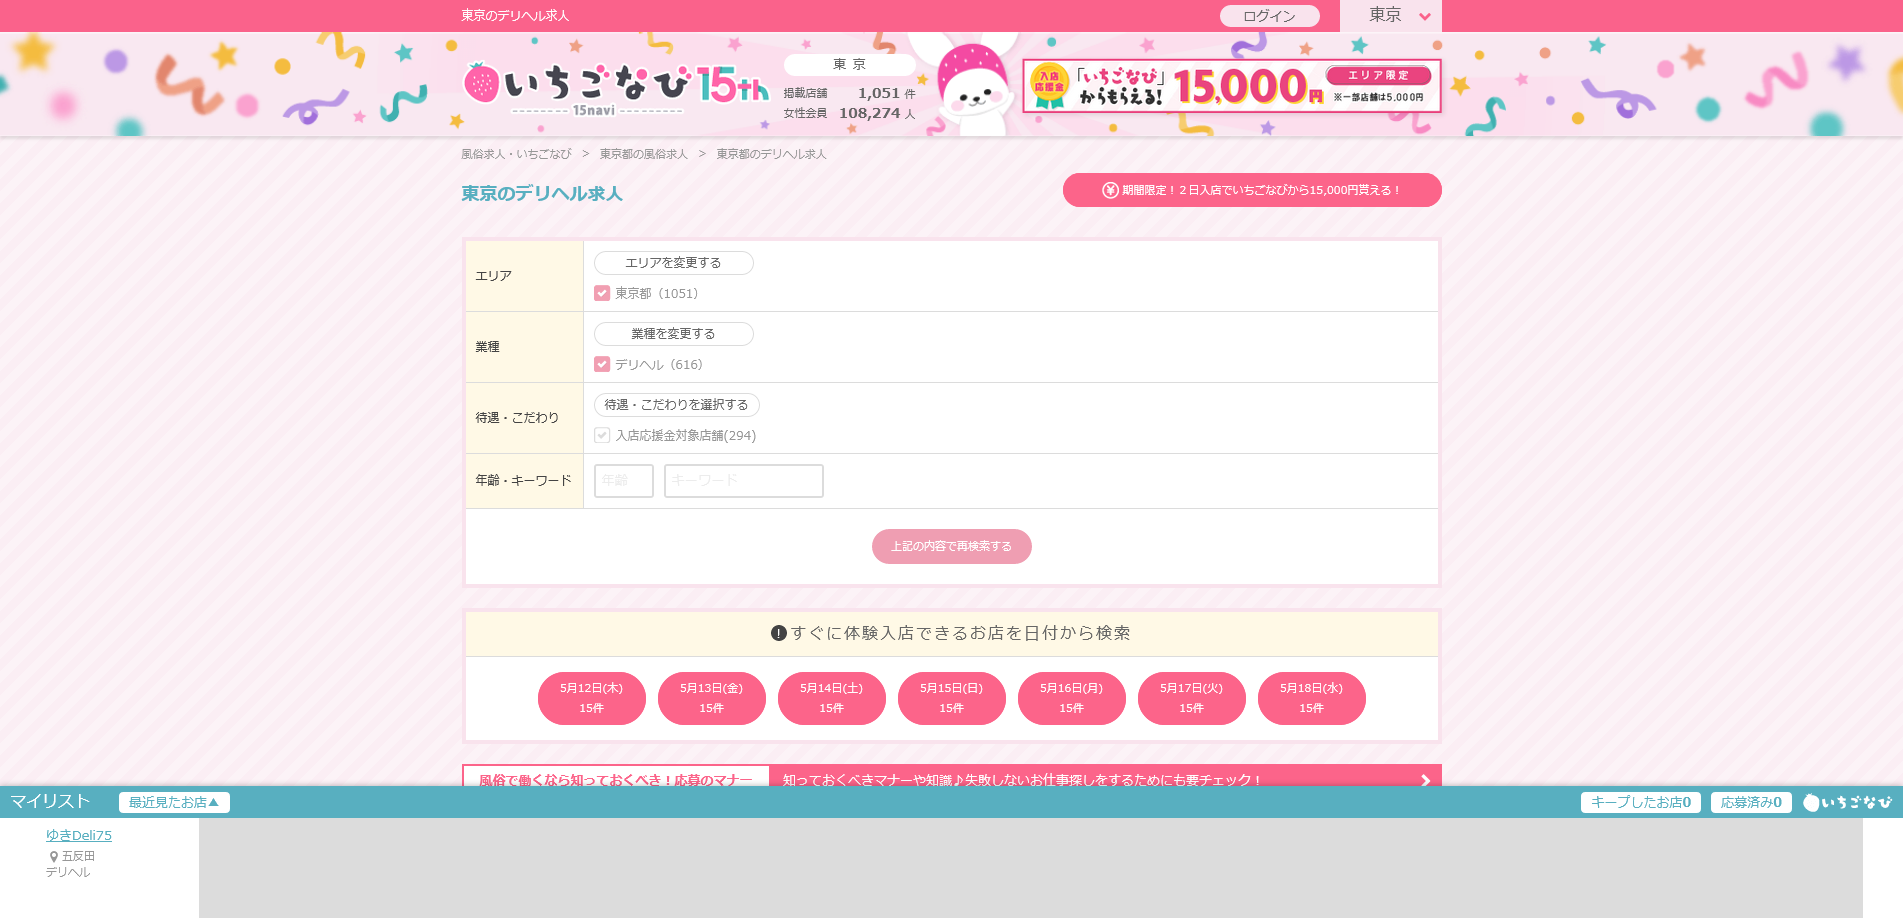Click 待遇・こだわりを選択する button
Screen dimensions: 1903x918
pyautogui.click(x=677, y=405)
